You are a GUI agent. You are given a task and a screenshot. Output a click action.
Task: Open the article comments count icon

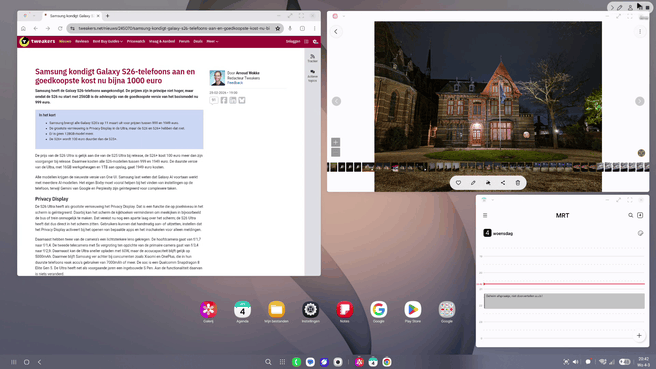[214, 100]
